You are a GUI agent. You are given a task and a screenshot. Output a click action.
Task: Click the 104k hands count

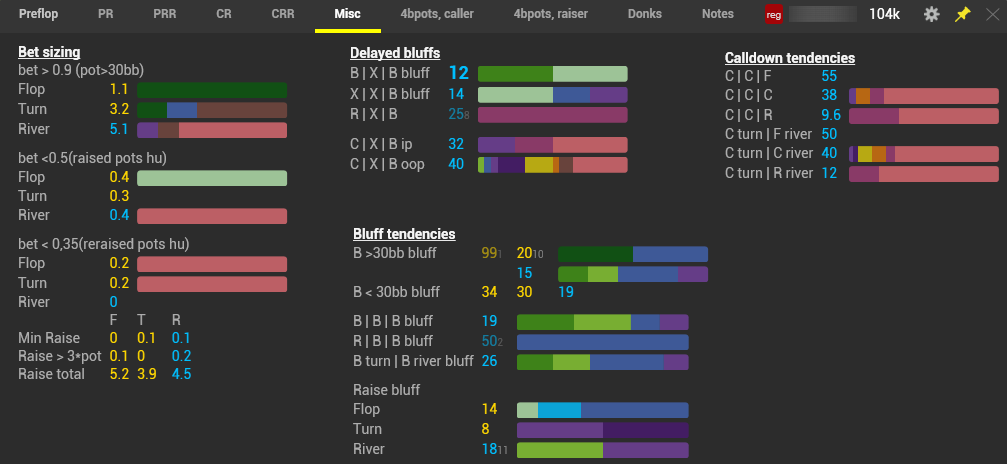pos(883,14)
